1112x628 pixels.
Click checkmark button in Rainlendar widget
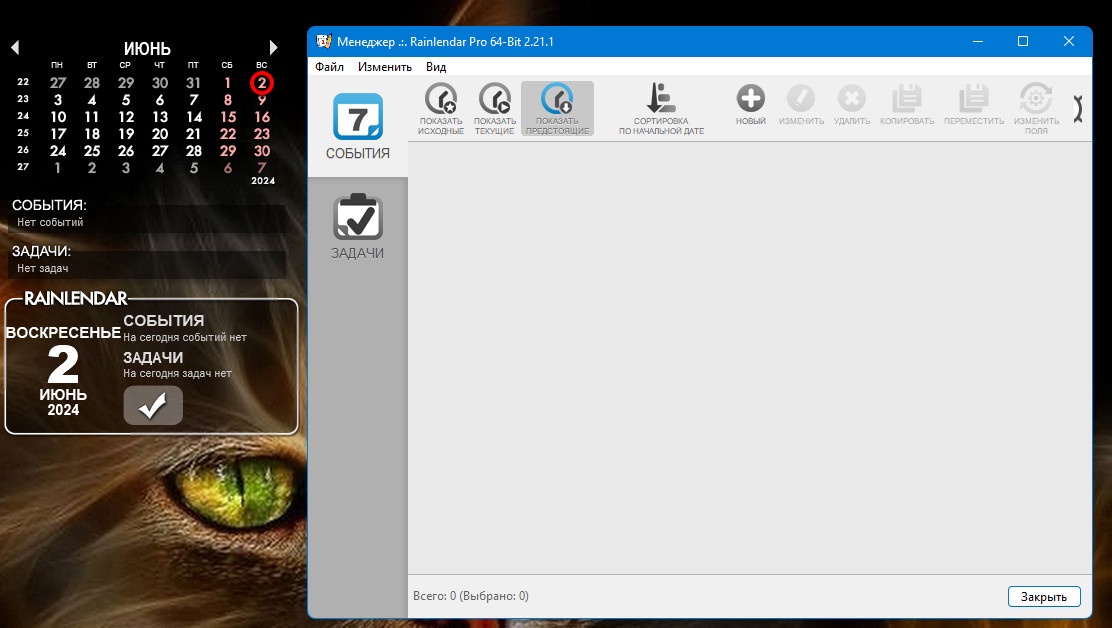(153, 405)
